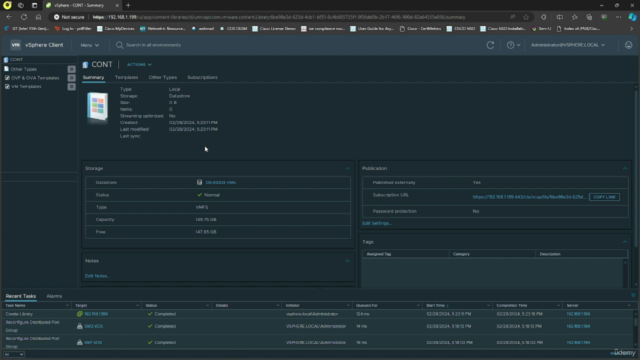Switch to the Summary tab

[93, 77]
